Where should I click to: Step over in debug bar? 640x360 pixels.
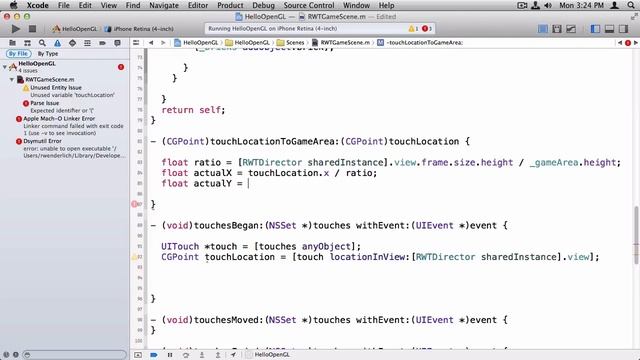(x=186, y=355)
